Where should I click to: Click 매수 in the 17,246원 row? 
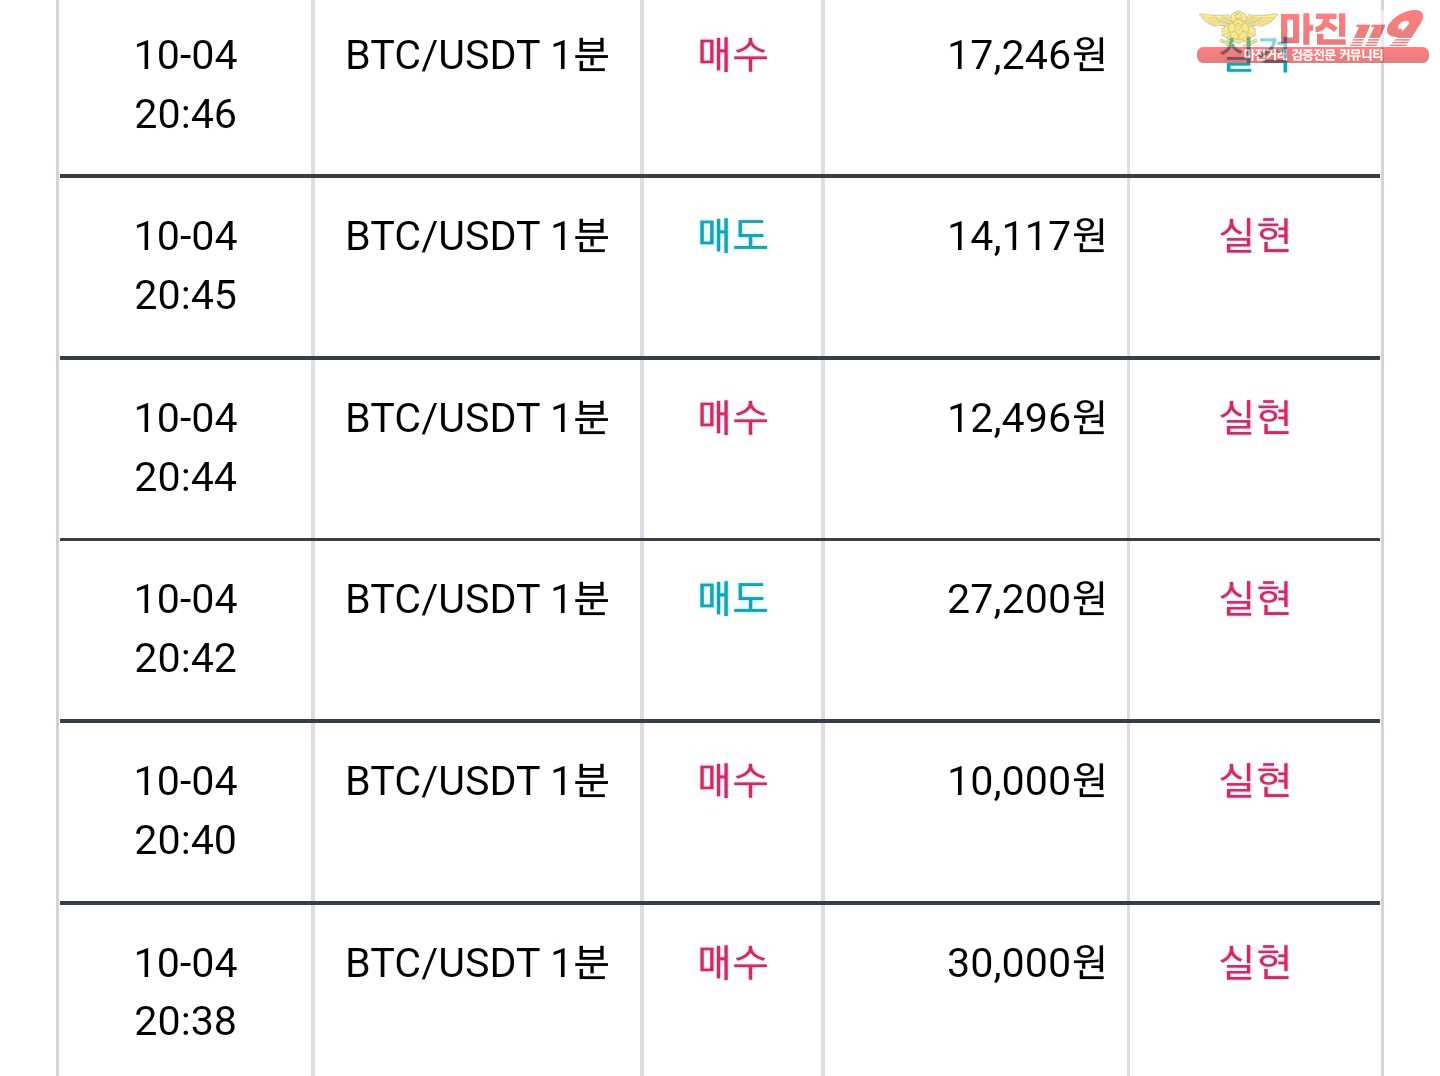click(x=733, y=55)
